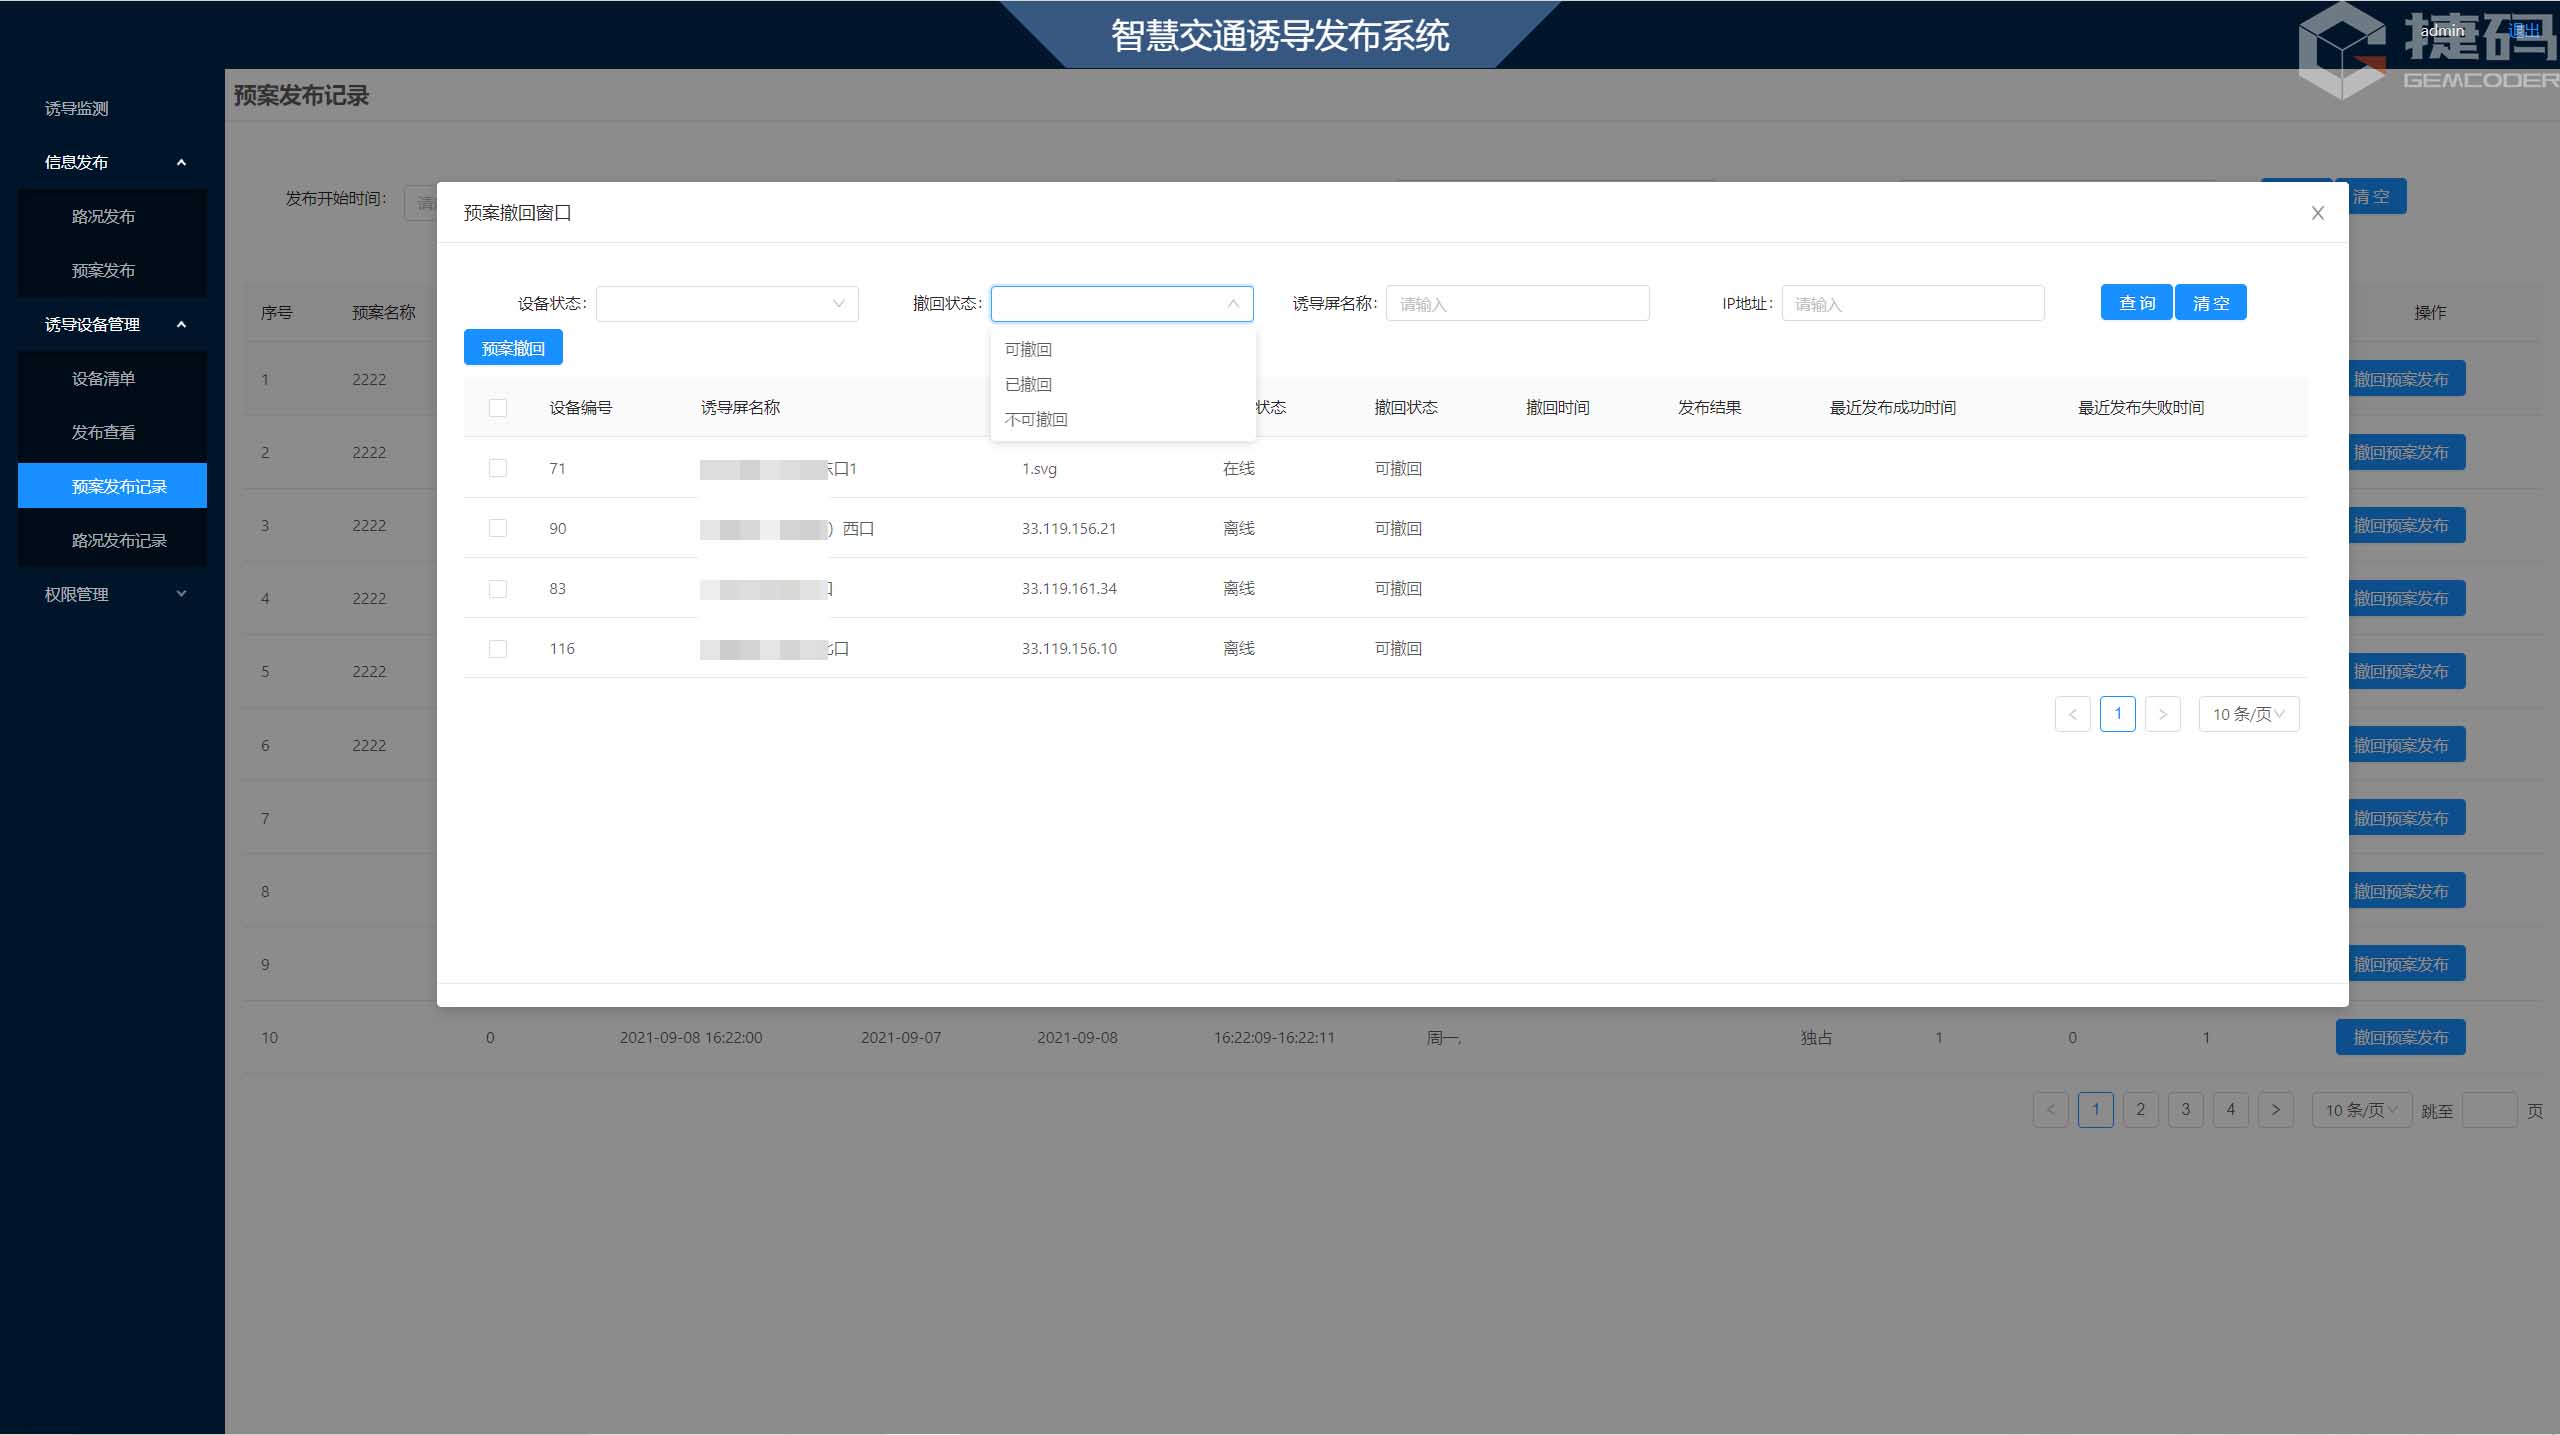The image size is (2560, 1435).
Task: Collapse the 撤回状态 dropdown
Action: coord(1122,304)
